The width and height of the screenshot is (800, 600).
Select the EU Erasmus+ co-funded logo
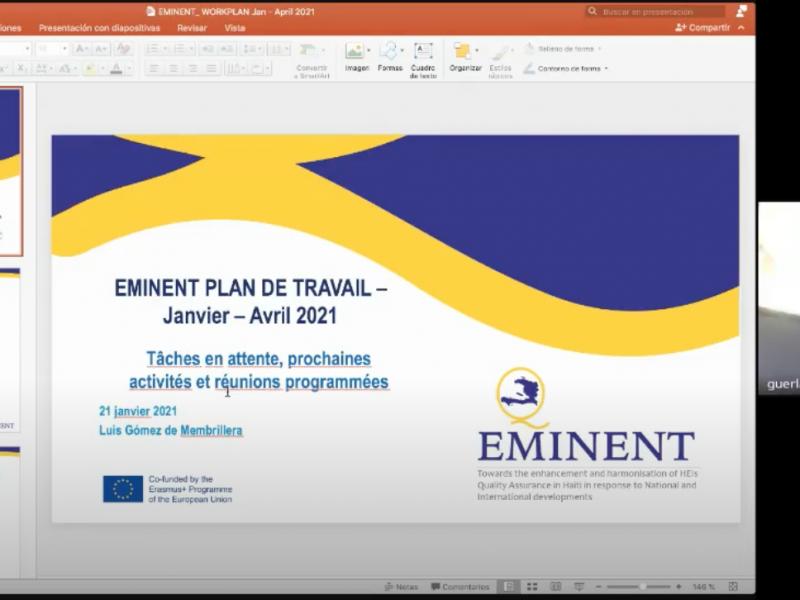point(167,489)
